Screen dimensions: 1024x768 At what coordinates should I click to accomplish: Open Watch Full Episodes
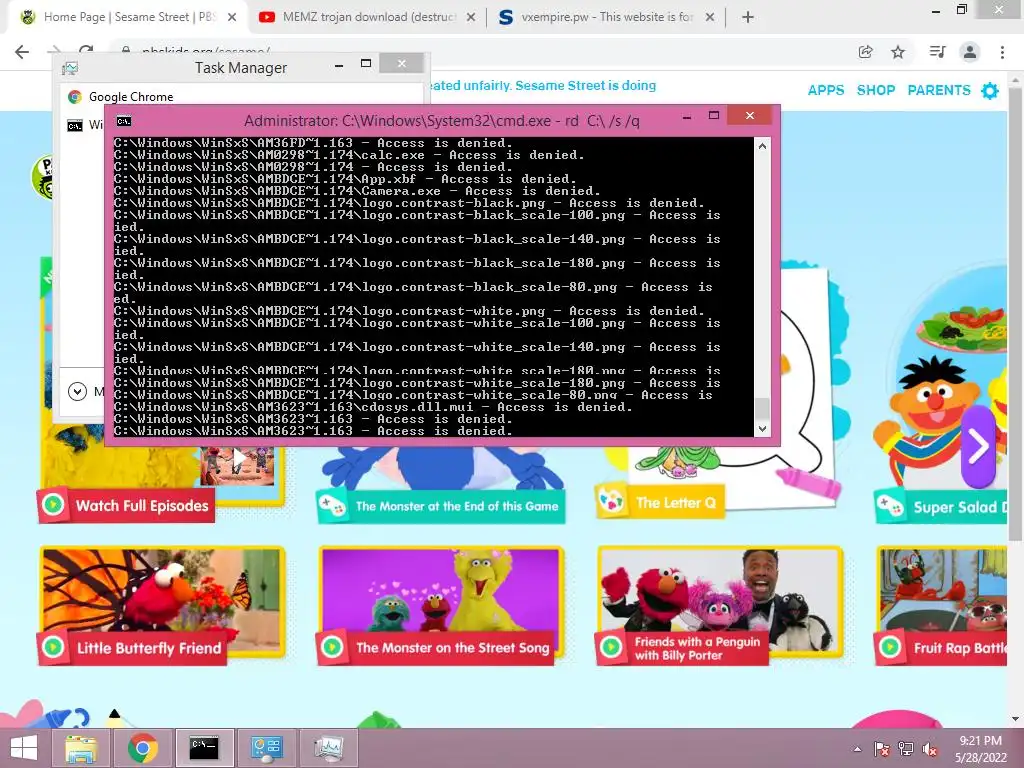(127, 505)
